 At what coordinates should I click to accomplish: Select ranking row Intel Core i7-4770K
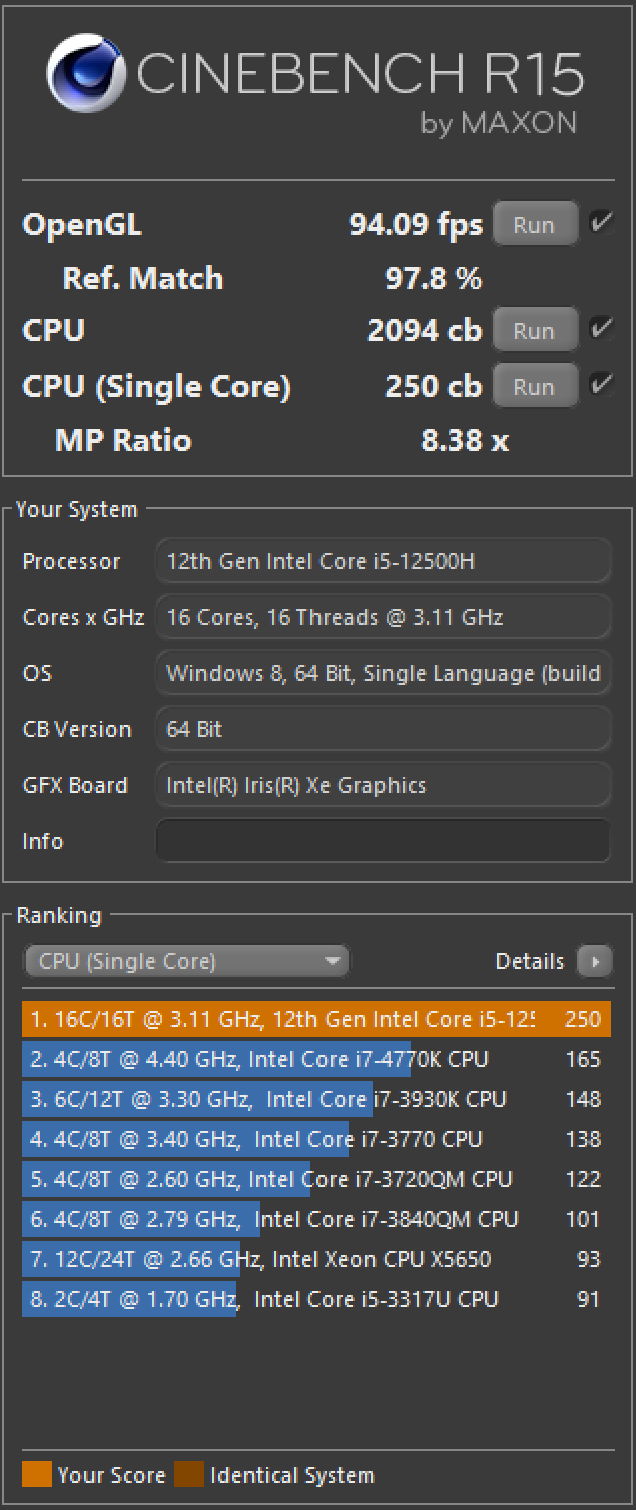(x=316, y=1060)
